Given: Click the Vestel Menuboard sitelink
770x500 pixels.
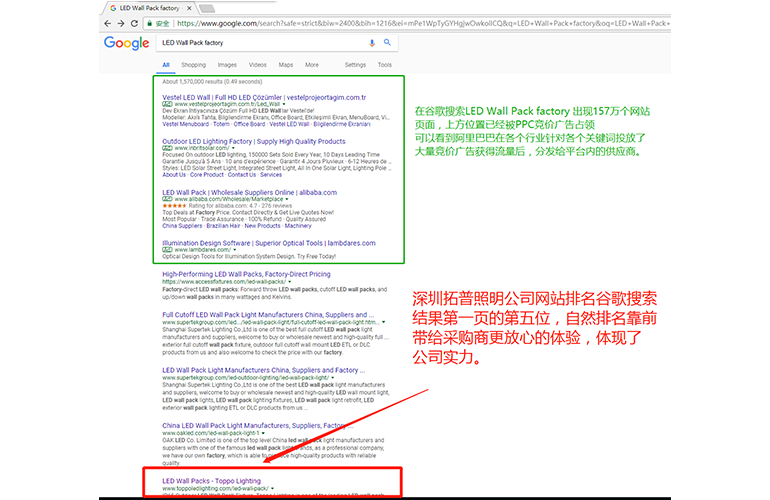Looking at the screenshot, I should 185,124.
